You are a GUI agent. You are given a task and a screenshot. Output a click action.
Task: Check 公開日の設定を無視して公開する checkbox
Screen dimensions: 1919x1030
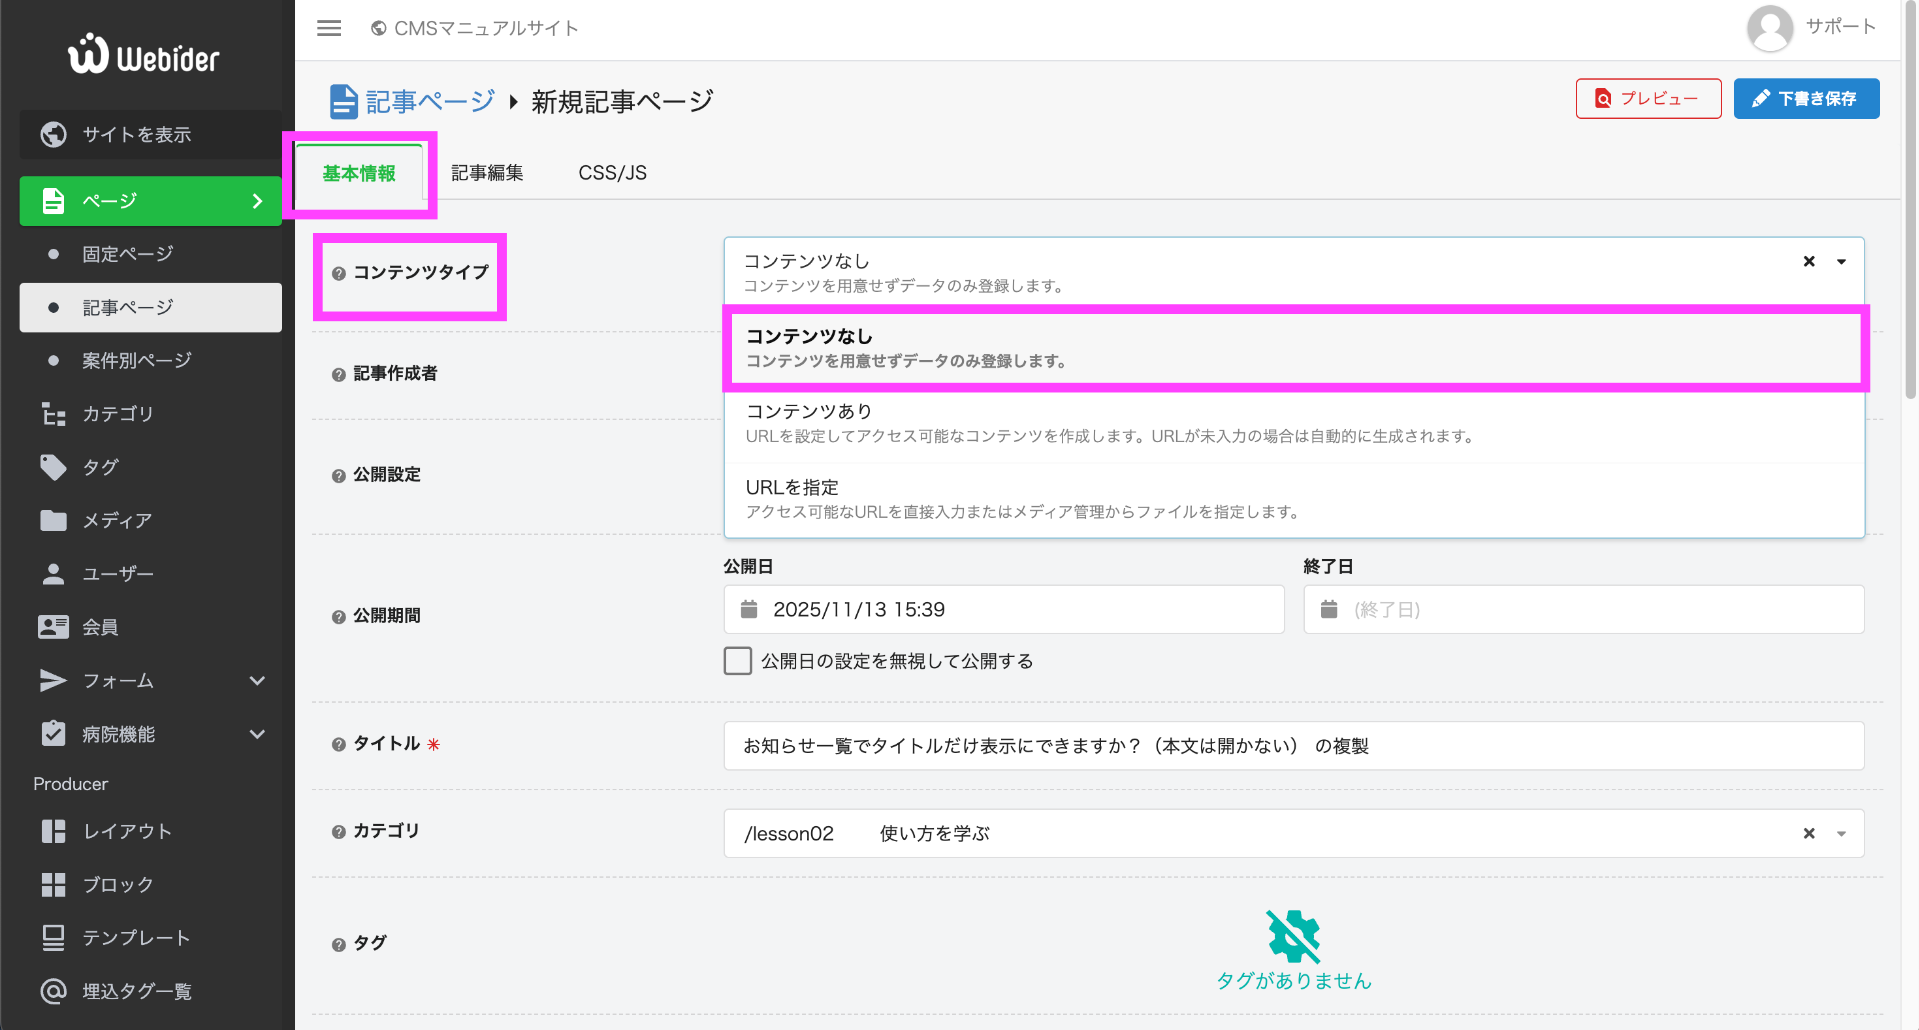point(738,661)
